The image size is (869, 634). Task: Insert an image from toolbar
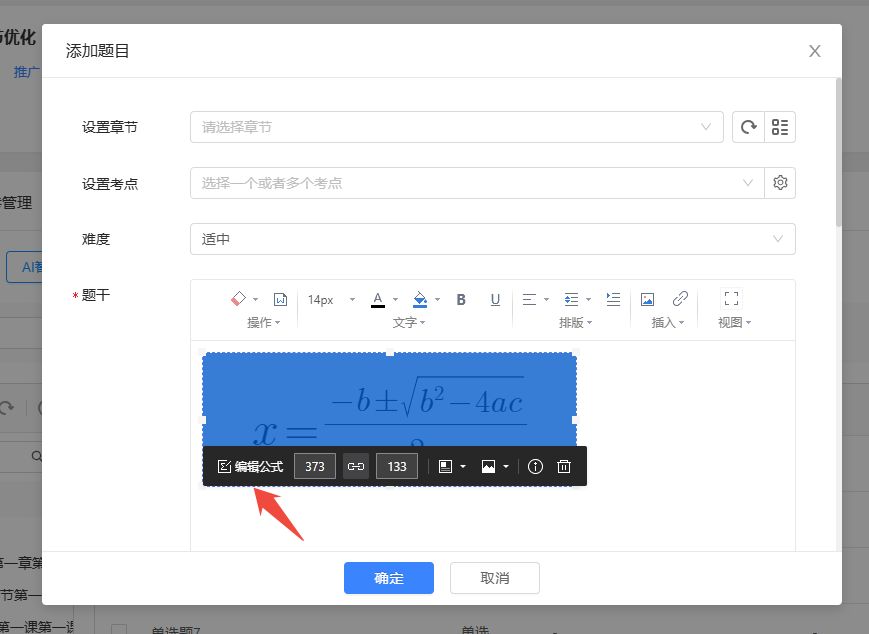[647, 299]
